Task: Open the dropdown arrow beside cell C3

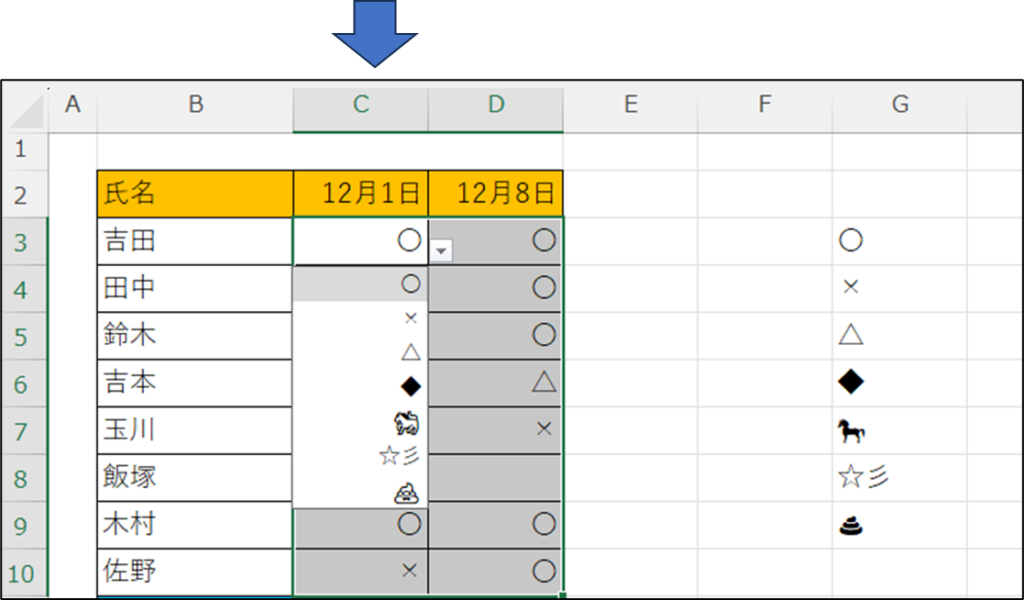Action: tap(441, 251)
